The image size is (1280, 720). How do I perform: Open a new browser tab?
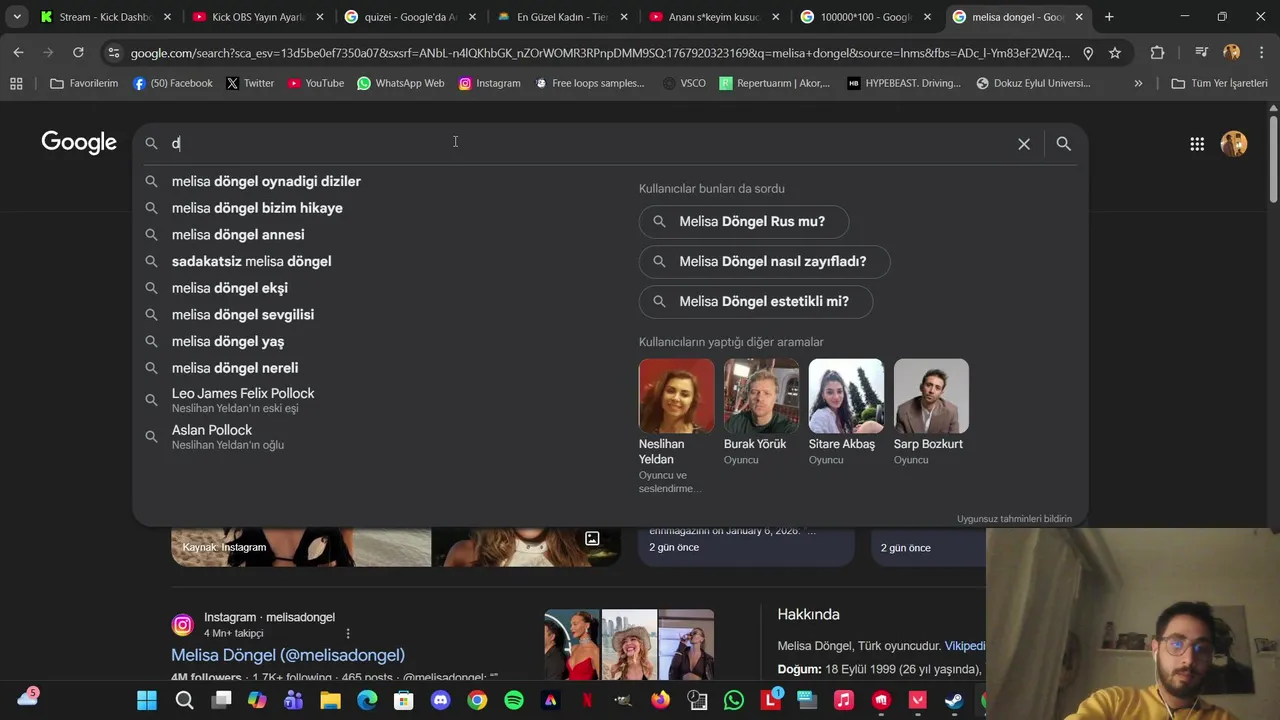(1109, 17)
